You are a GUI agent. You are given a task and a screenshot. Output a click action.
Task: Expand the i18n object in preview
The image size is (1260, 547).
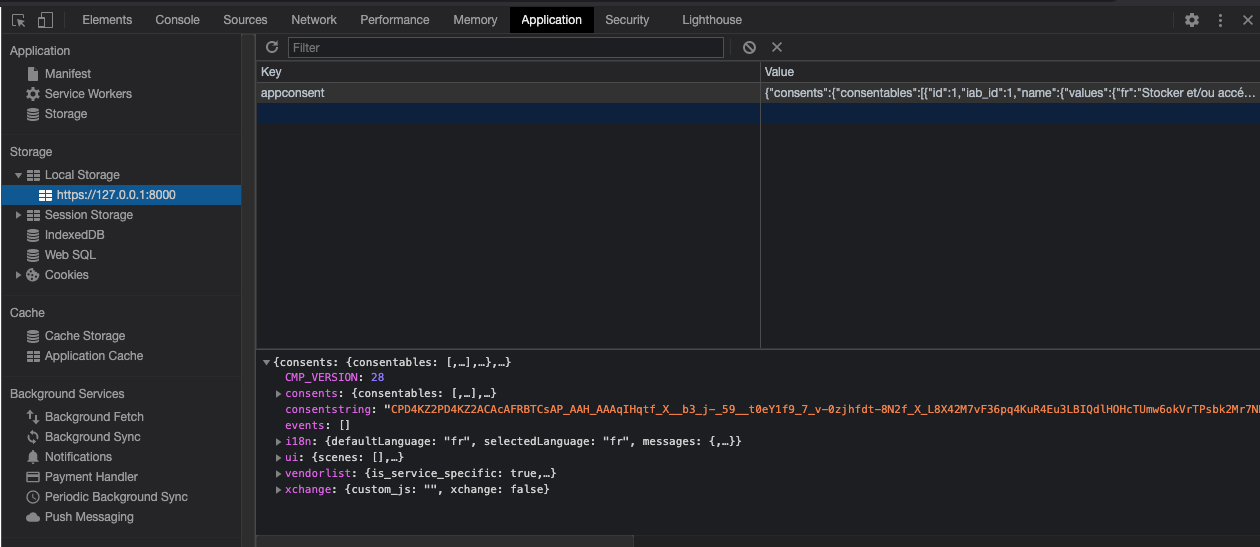click(278, 441)
